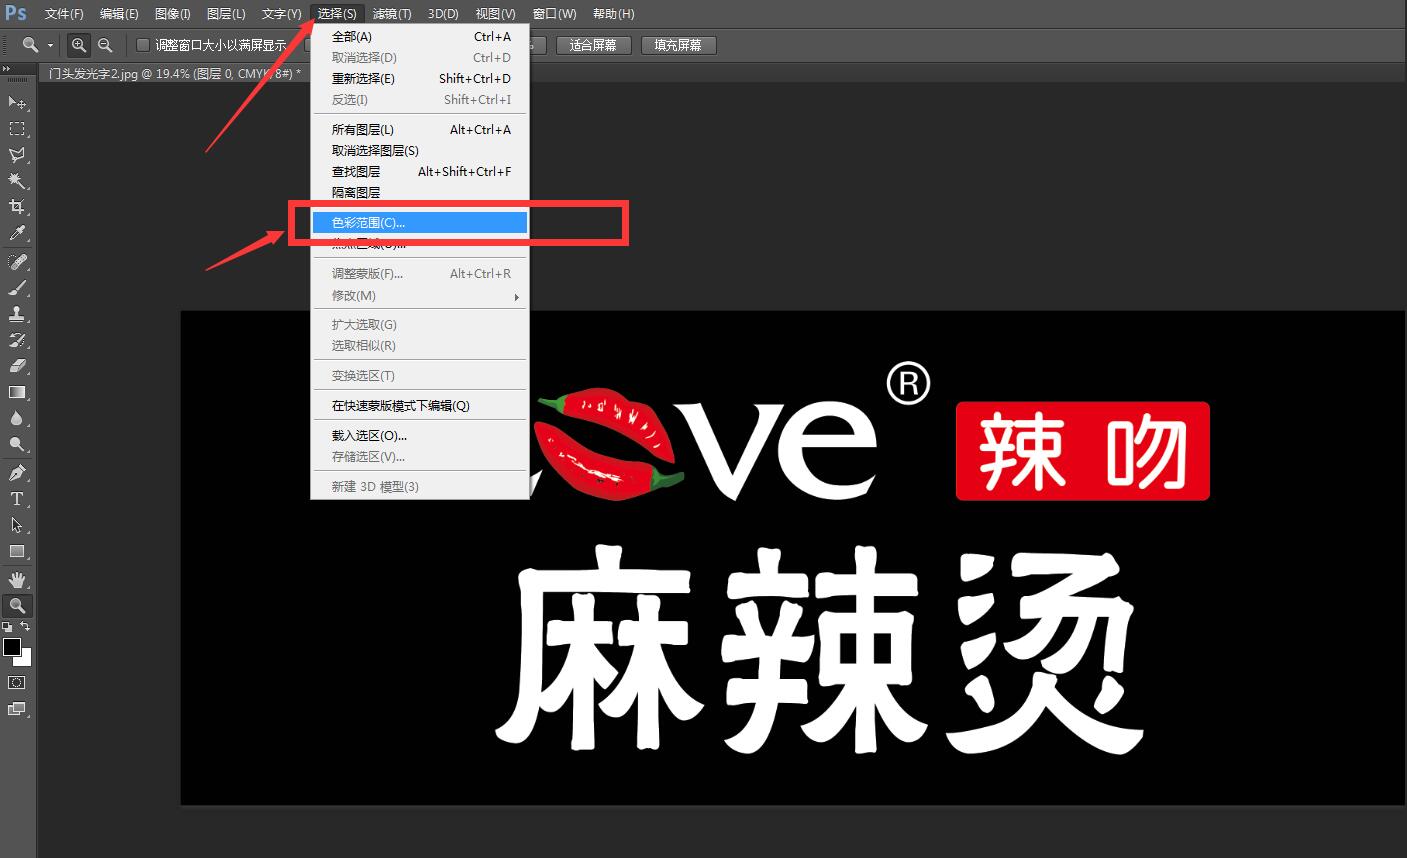Choose 隔离图层 menu item
1407x858 pixels.
[420, 193]
